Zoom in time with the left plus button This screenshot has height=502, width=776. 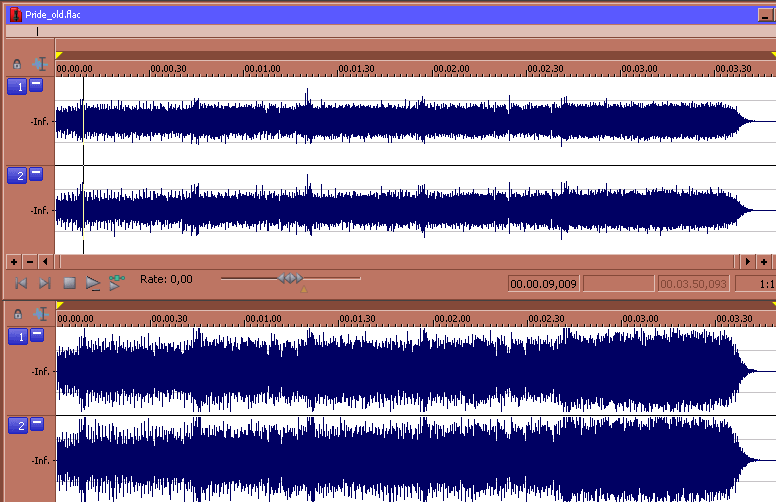click(x=14, y=261)
